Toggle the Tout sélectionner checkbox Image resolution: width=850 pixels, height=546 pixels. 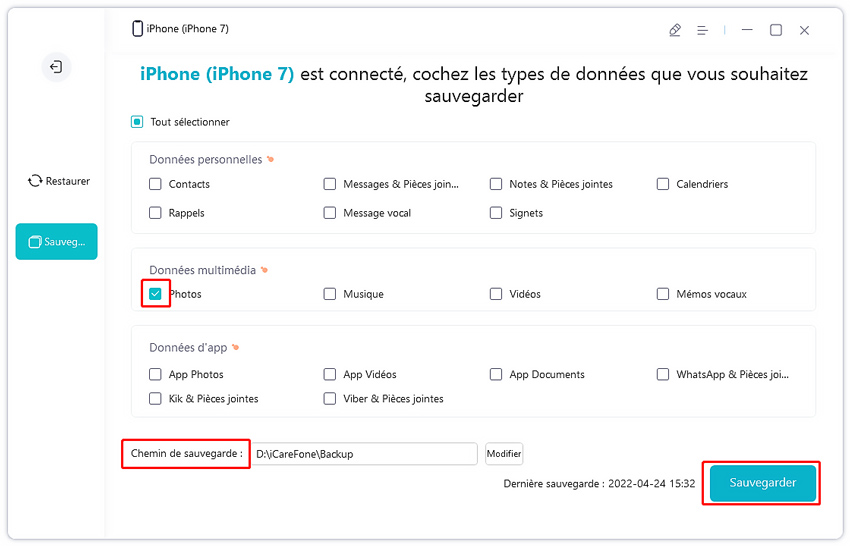pos(137,122)
